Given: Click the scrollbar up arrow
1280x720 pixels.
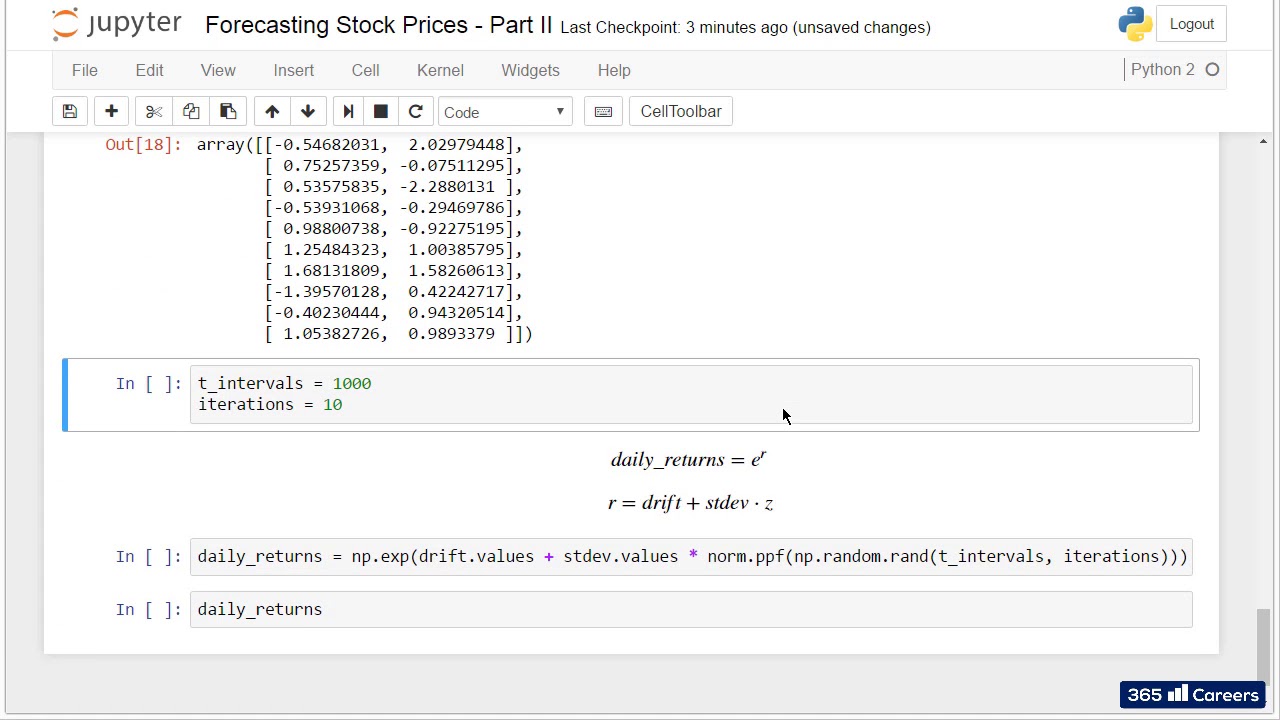Looking at the screenshot, I should point(1263,143).
